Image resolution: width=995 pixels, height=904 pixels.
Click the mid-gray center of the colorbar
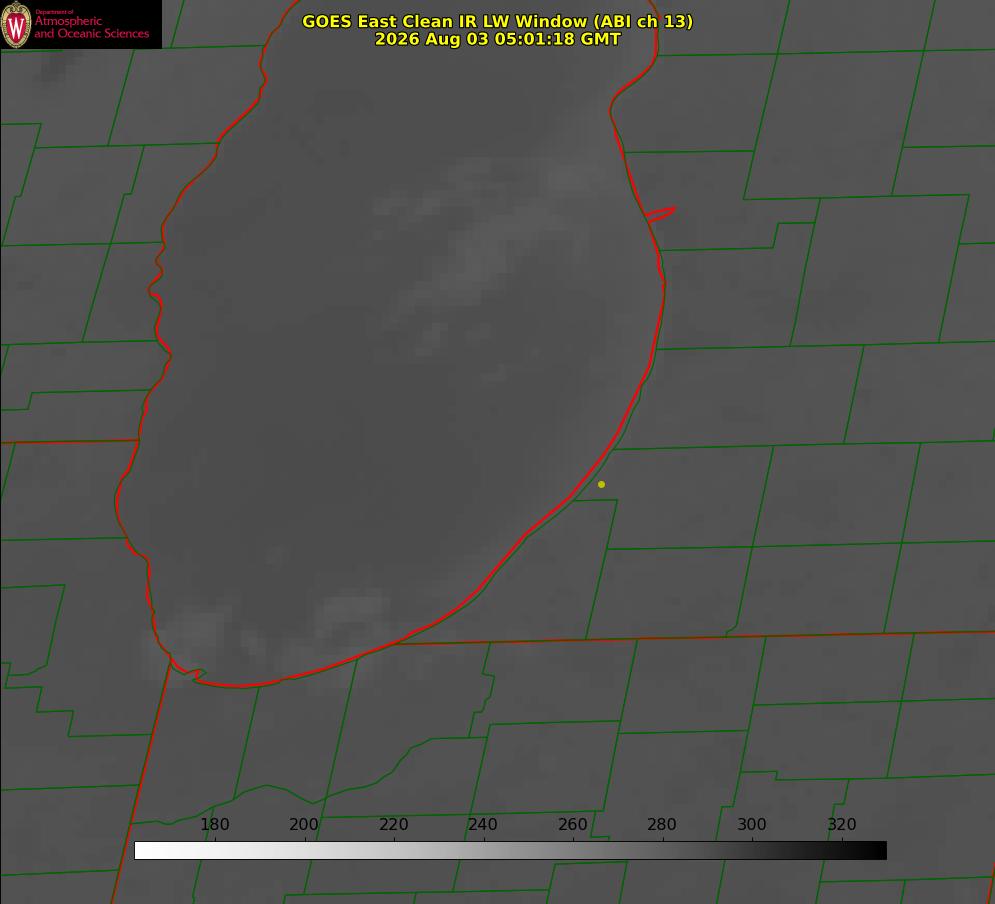(511, 851)
